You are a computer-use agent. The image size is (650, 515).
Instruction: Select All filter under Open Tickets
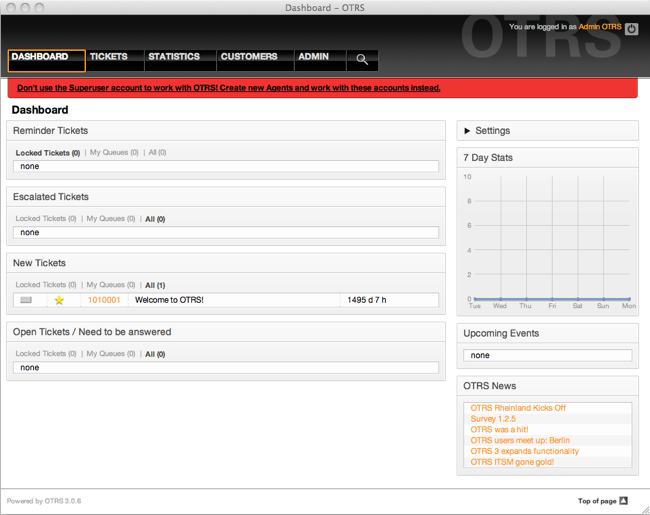155,354
